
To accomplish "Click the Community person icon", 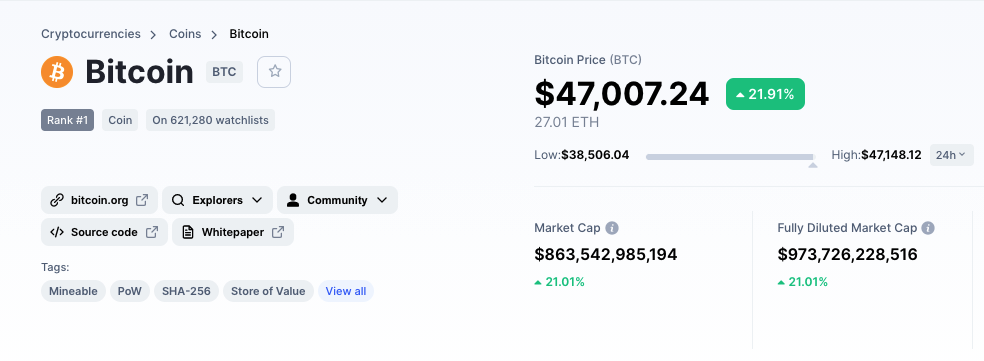I will coord(293,200).
